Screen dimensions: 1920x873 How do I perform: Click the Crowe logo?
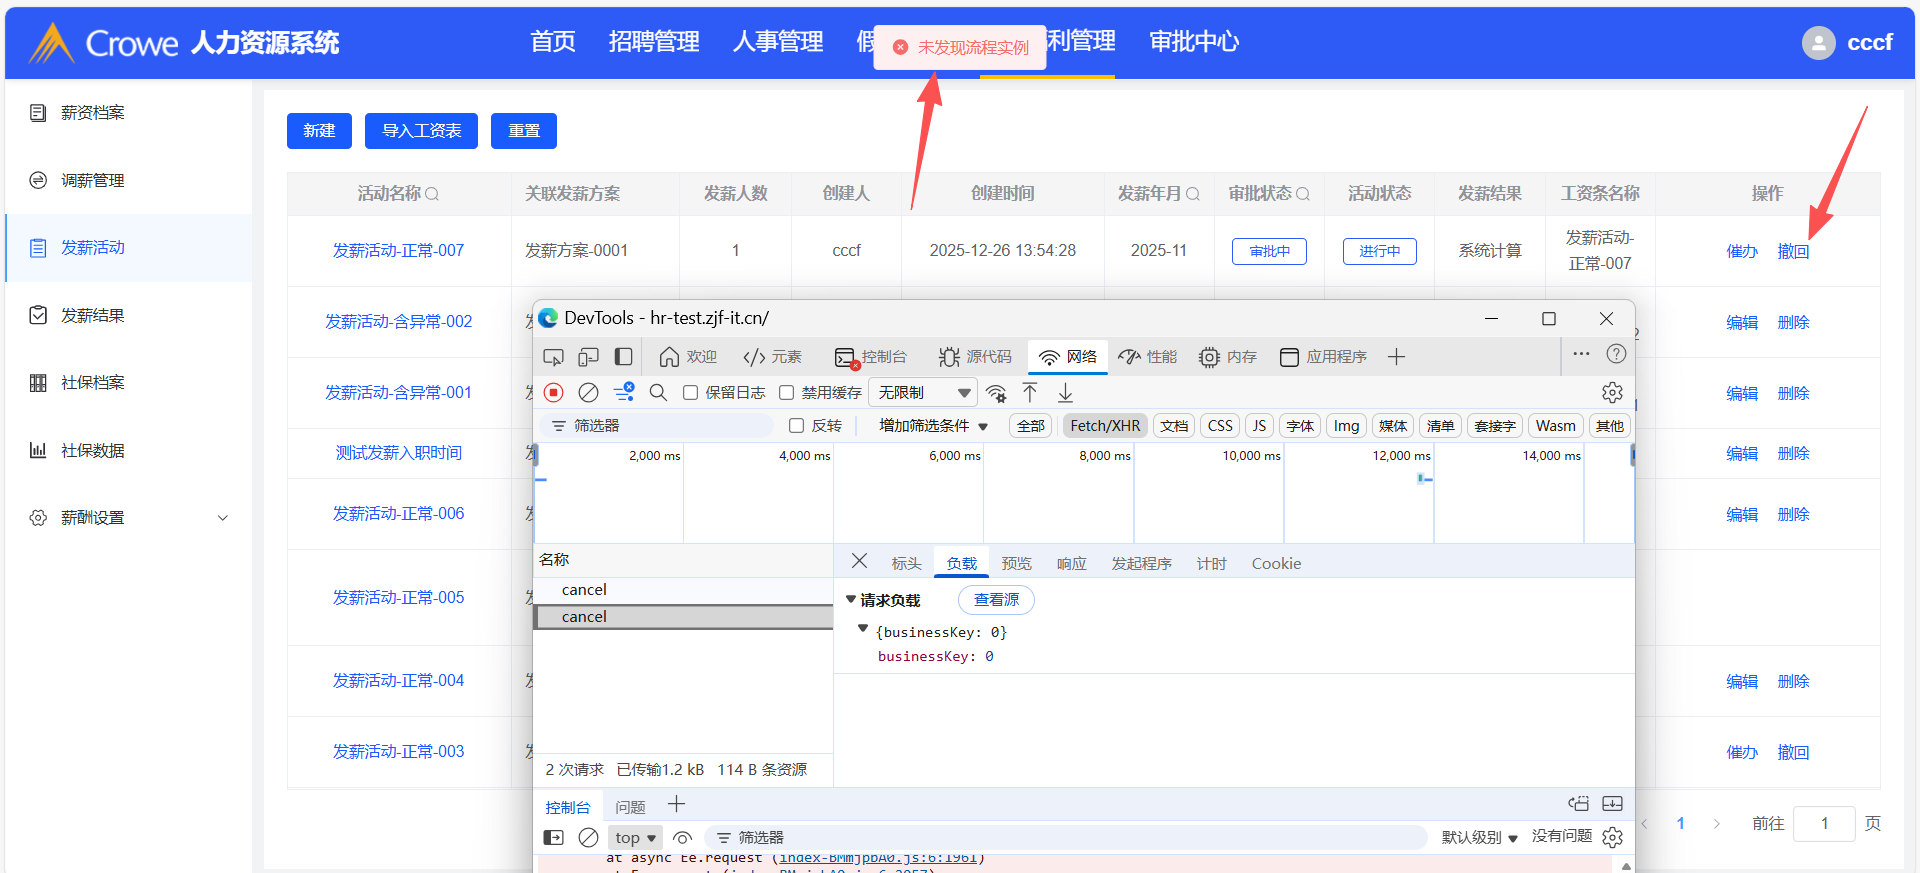(x=103, y=43)
